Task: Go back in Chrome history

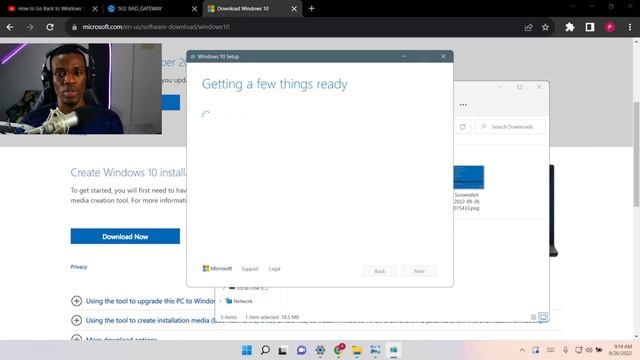Action: click(10, 27)
